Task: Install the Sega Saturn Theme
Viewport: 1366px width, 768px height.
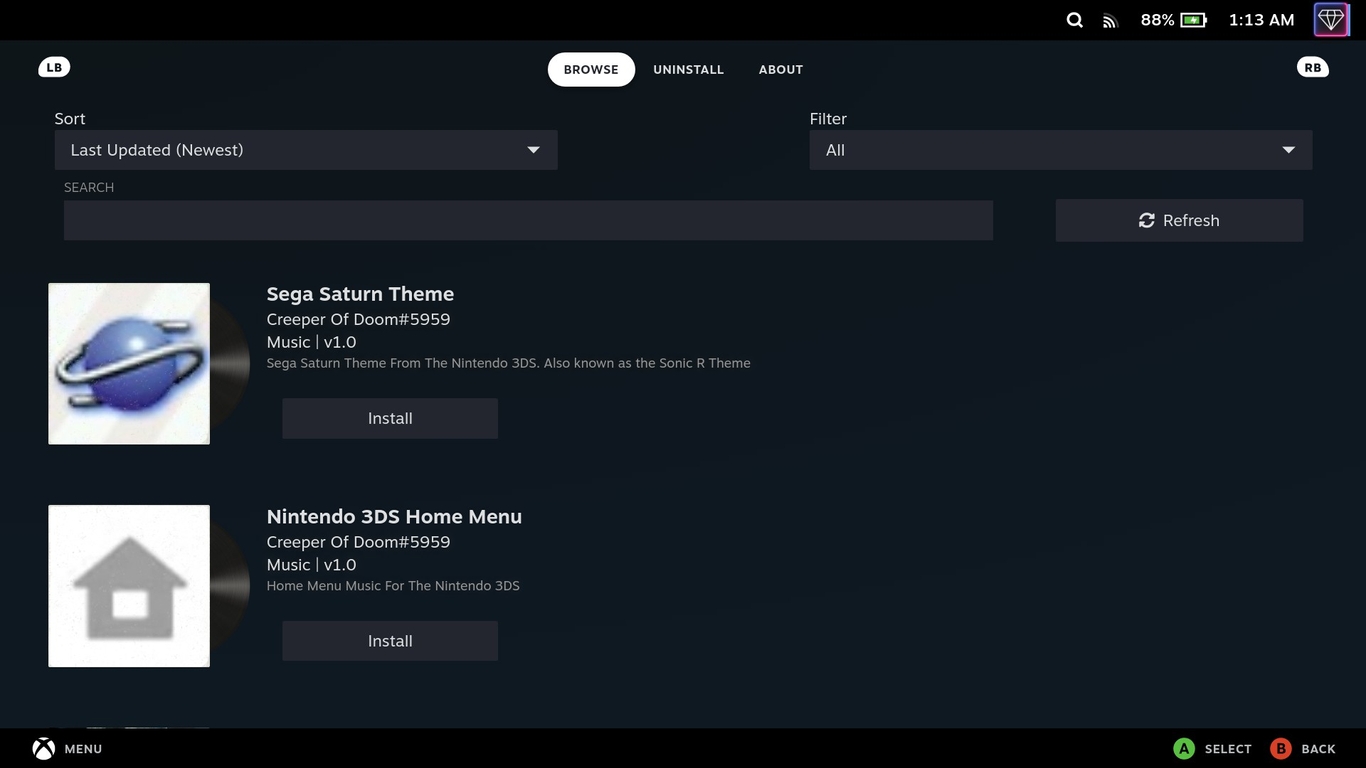Action: coord(389,418)
